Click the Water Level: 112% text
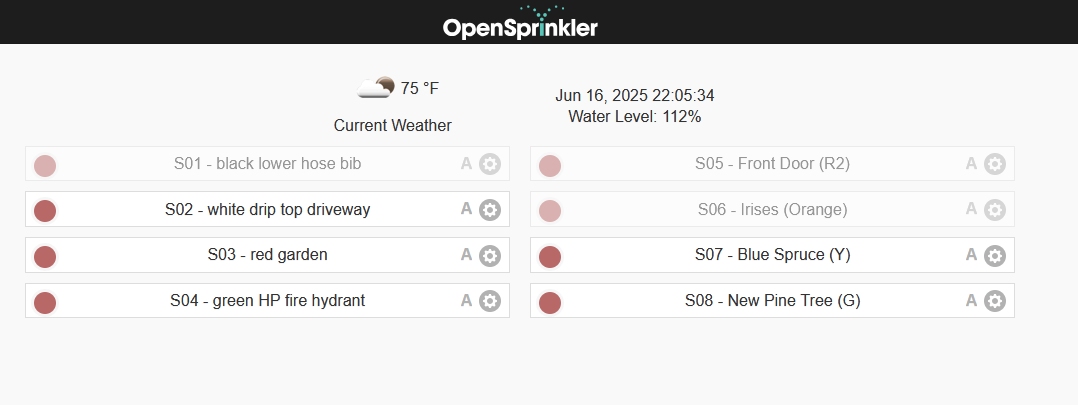 click(x=635, y=117)
